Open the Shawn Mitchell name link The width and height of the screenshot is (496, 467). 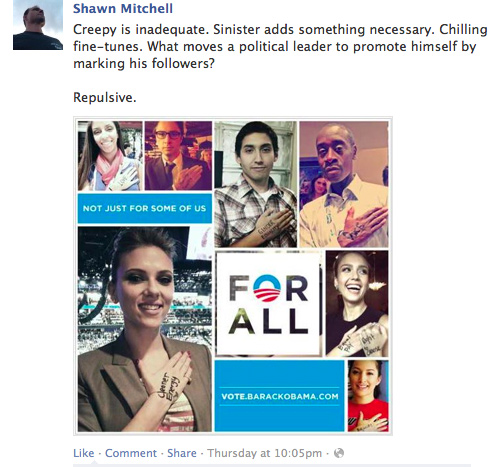point(123,8)
